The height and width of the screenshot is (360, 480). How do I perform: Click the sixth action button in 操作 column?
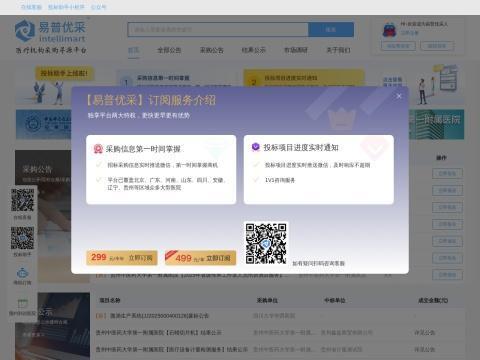point(447,258)
